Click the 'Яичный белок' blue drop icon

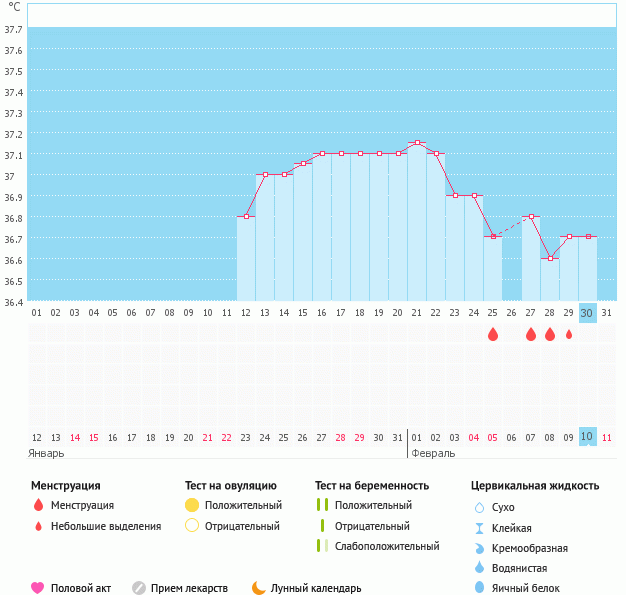coord(479,588)
